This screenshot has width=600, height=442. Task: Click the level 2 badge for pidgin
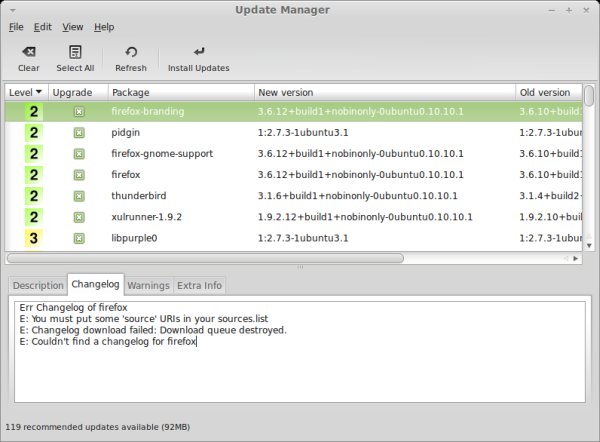35,132
